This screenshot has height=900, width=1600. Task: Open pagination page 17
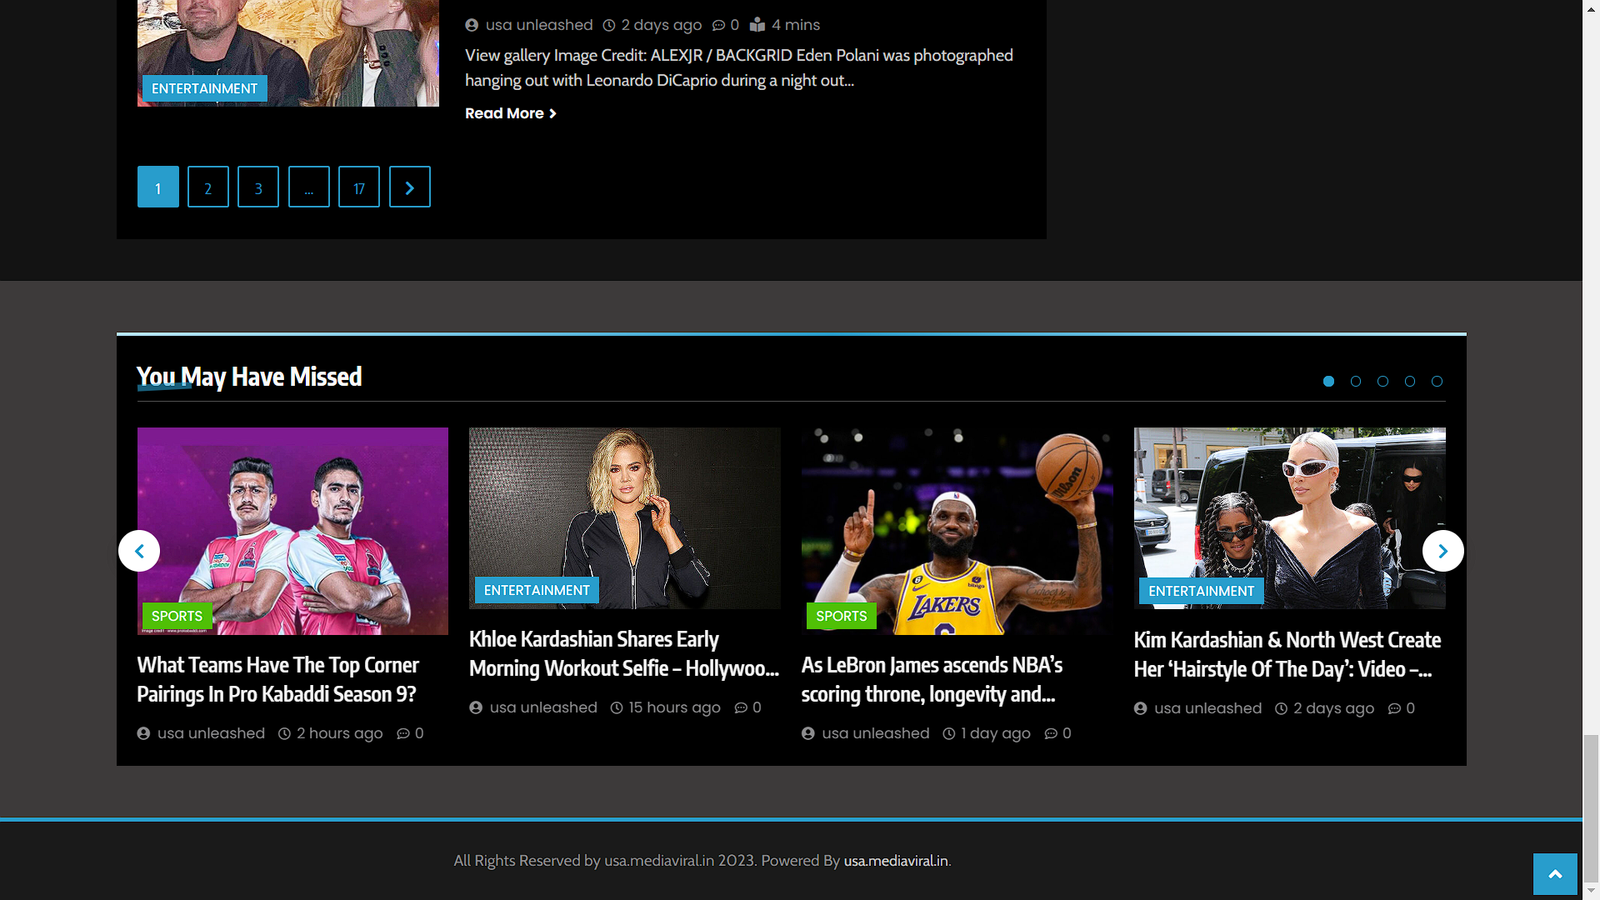[359, 187]
